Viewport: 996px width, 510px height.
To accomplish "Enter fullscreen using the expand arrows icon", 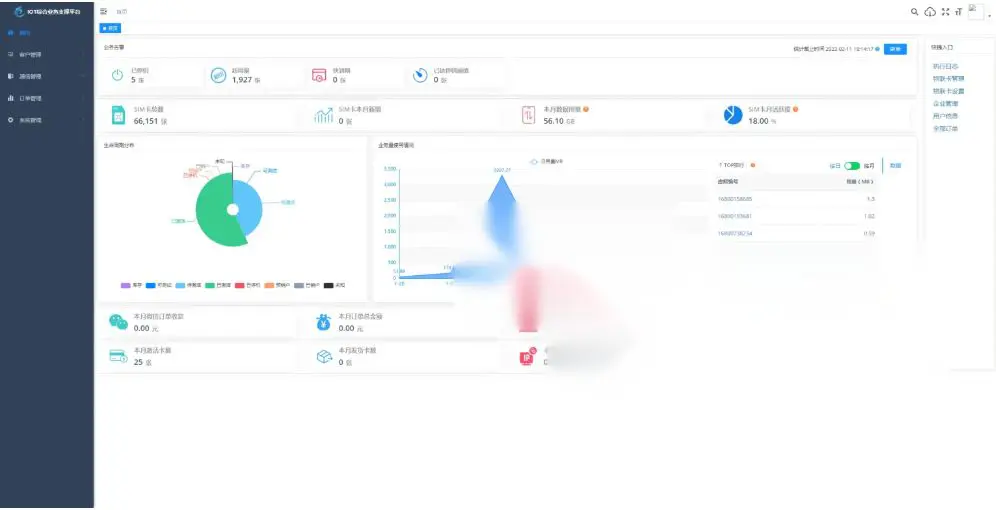I will point(945,11).
